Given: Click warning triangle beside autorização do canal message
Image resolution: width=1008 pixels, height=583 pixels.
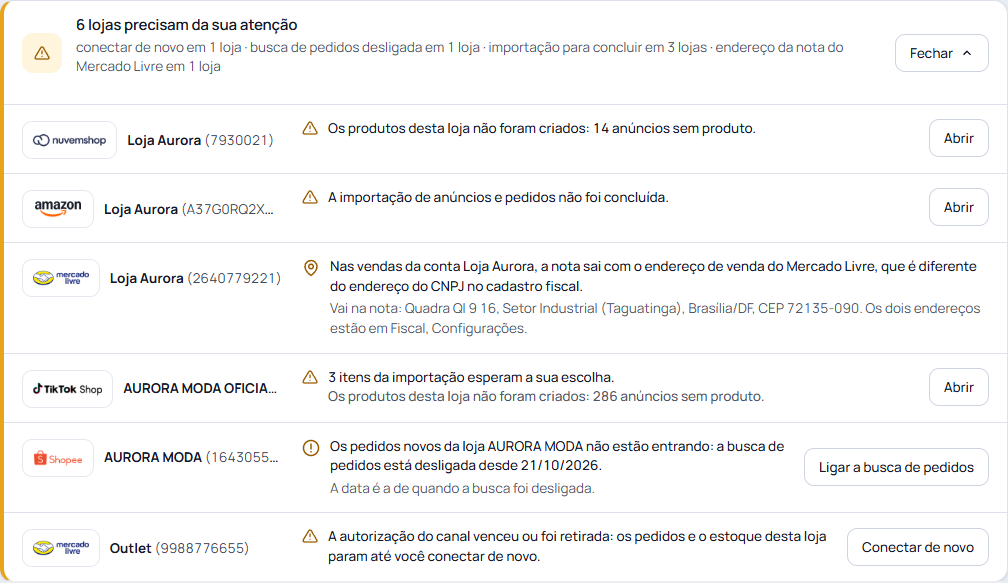Looking at the screenshot, I should tap(310, 536).
